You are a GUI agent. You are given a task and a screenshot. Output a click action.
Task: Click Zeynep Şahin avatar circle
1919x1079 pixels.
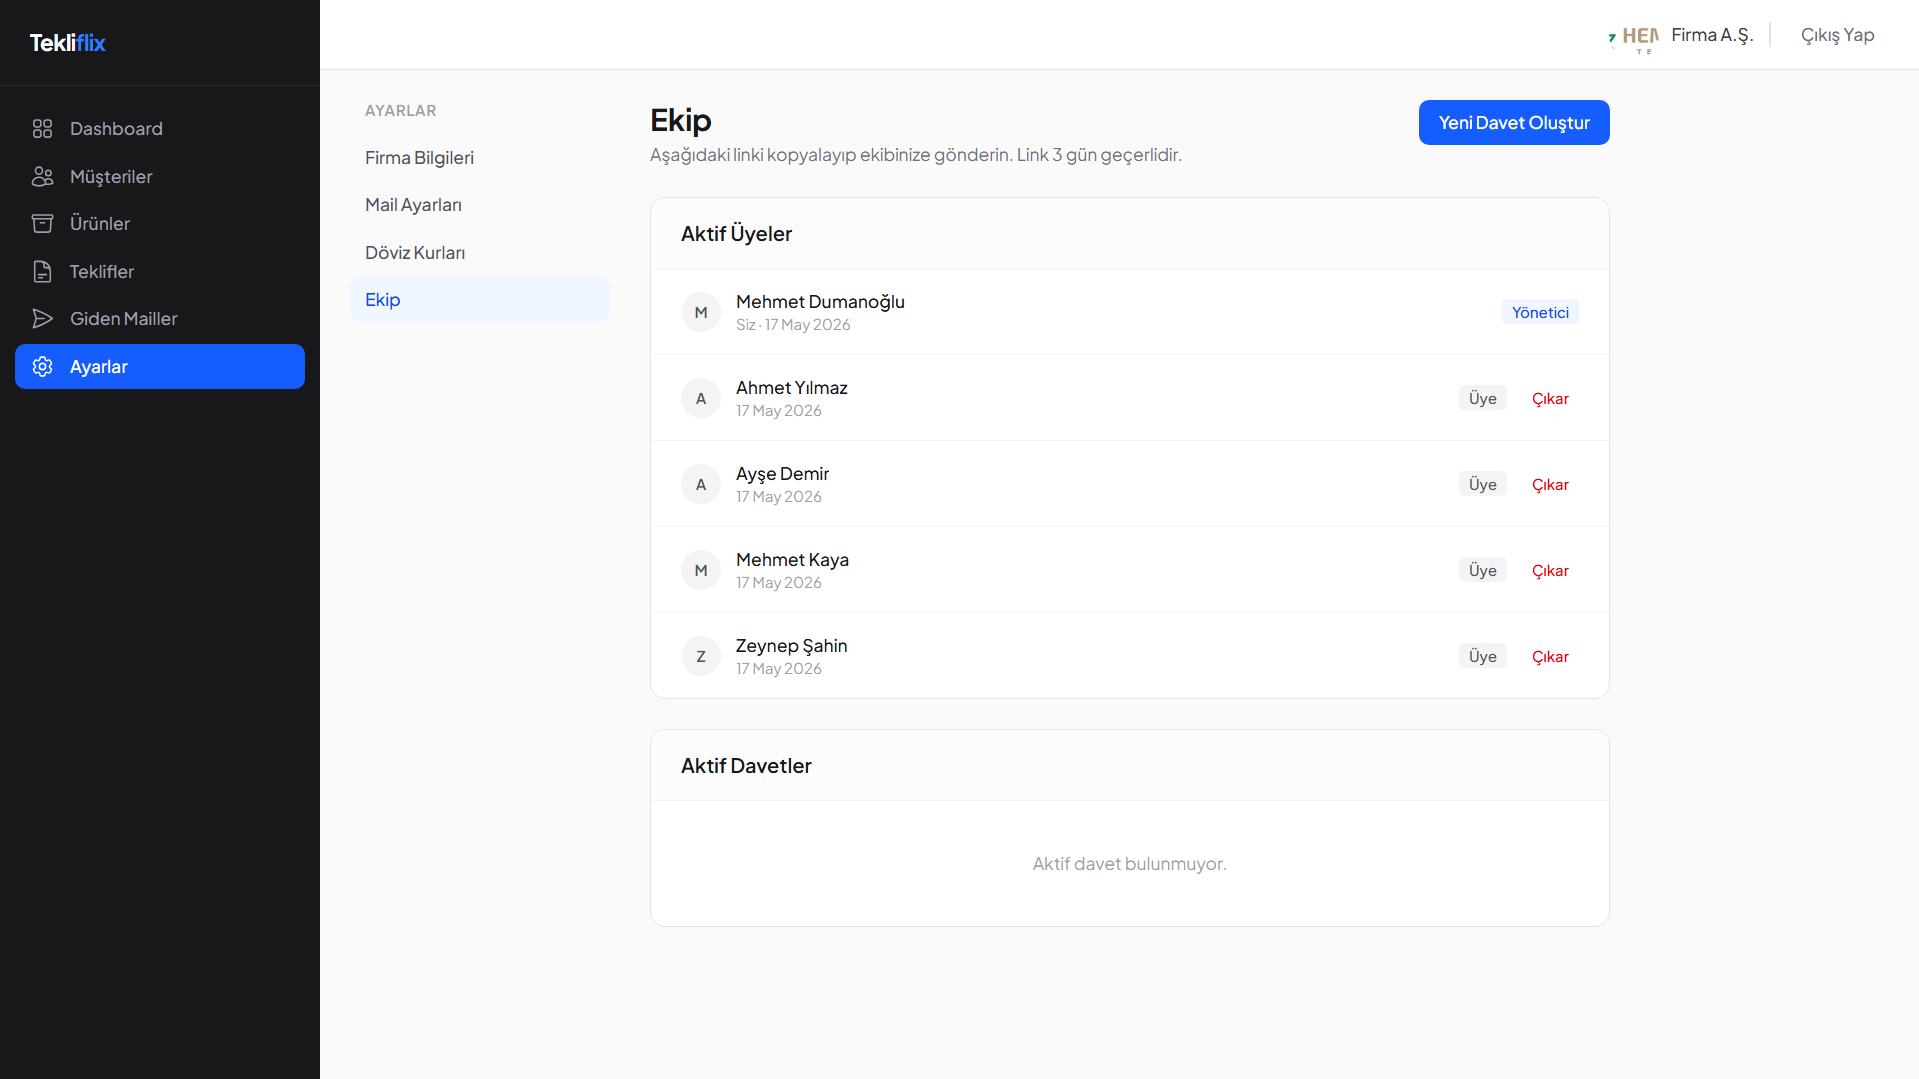click(x=701, y=656)
